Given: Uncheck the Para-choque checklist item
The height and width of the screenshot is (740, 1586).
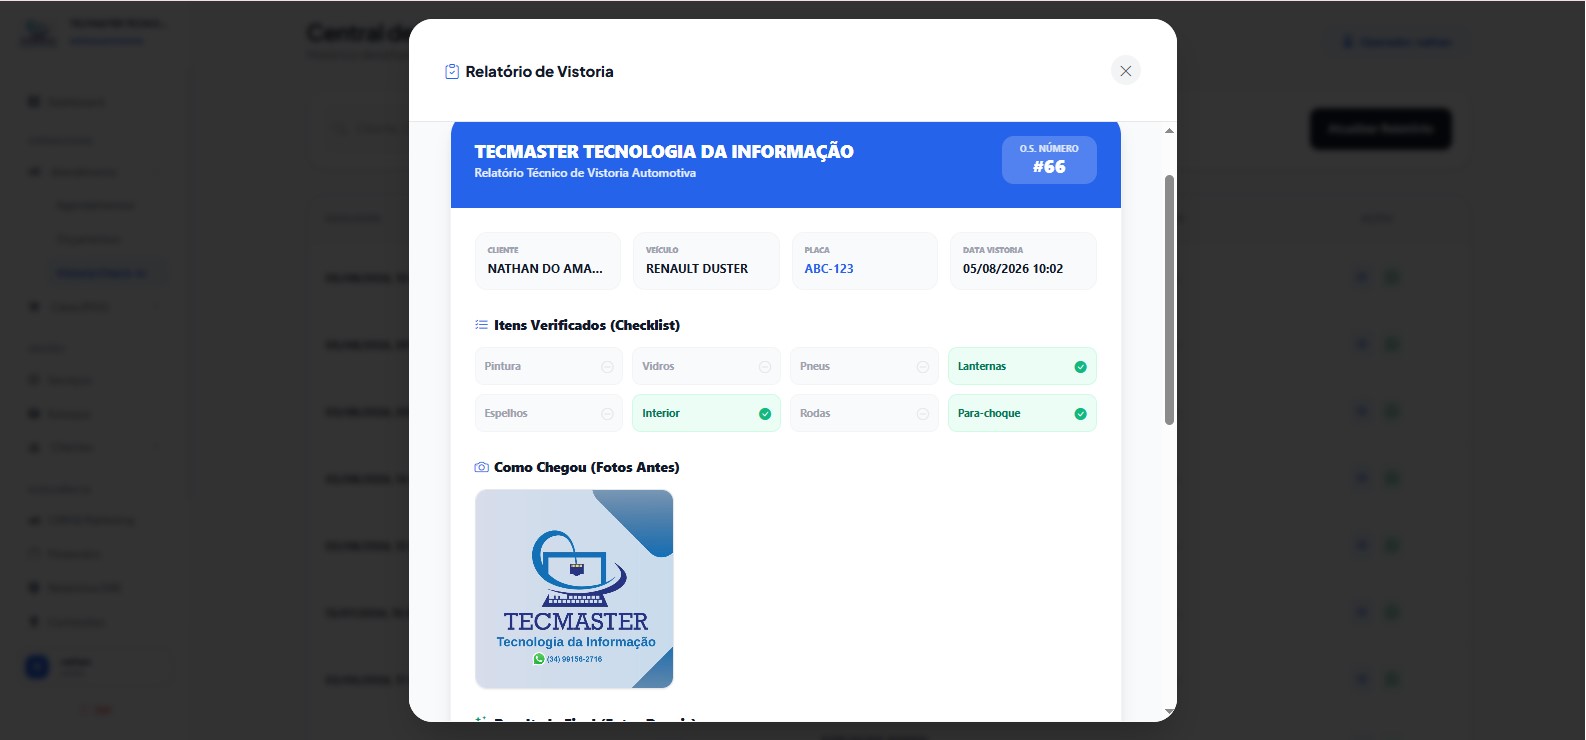Looking at the screenshot, I should pyautogui.click(x=1022, y=413).
